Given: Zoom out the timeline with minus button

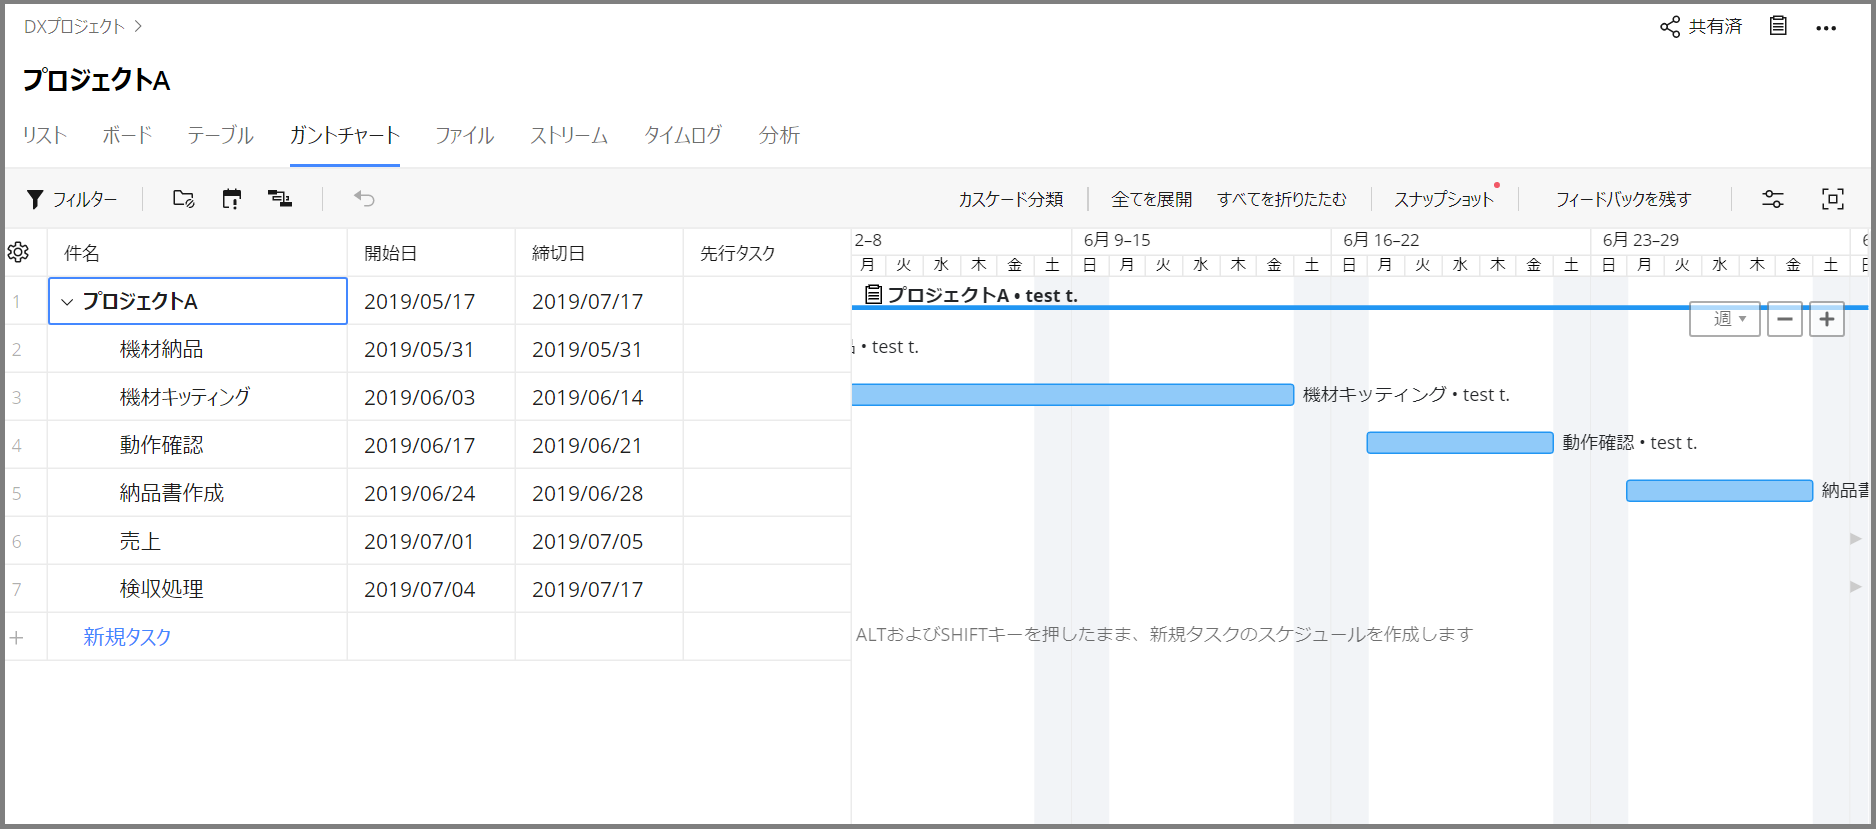Looking at the screenshot, I should click(x=1785, y=319).
